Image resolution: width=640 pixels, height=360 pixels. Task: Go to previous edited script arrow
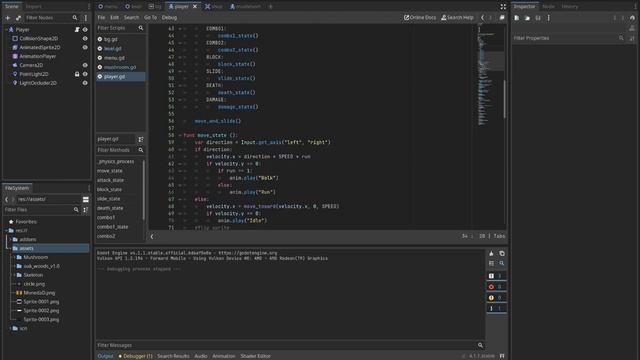click(482, 18)
